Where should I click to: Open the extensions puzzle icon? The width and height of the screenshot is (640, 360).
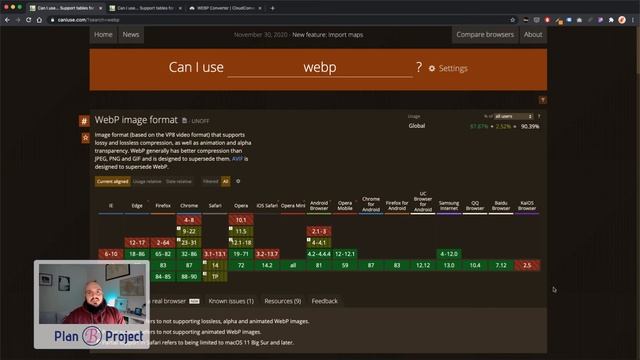click(x=611, y=20)
